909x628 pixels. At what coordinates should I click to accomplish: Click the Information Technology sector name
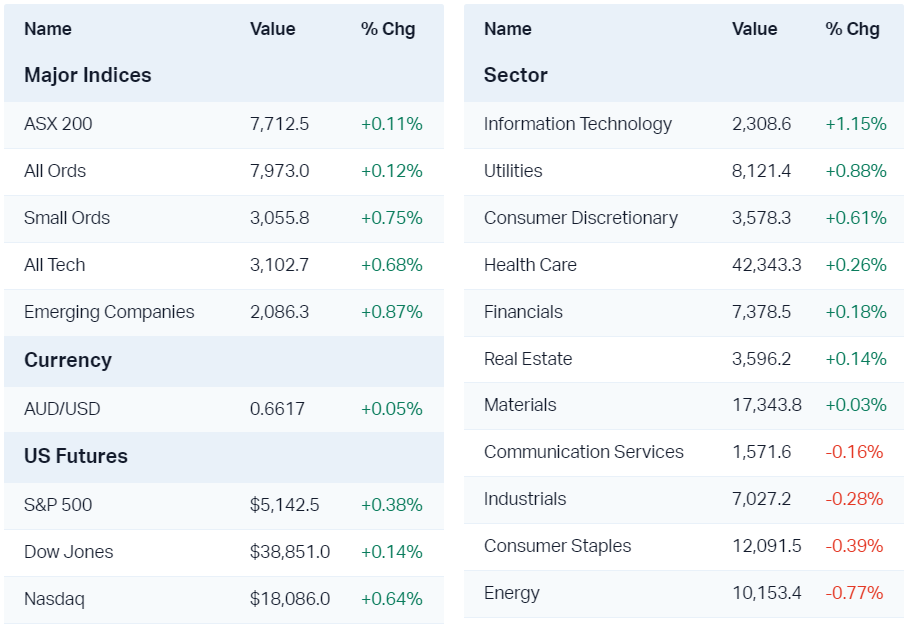[x=578, y=124]
